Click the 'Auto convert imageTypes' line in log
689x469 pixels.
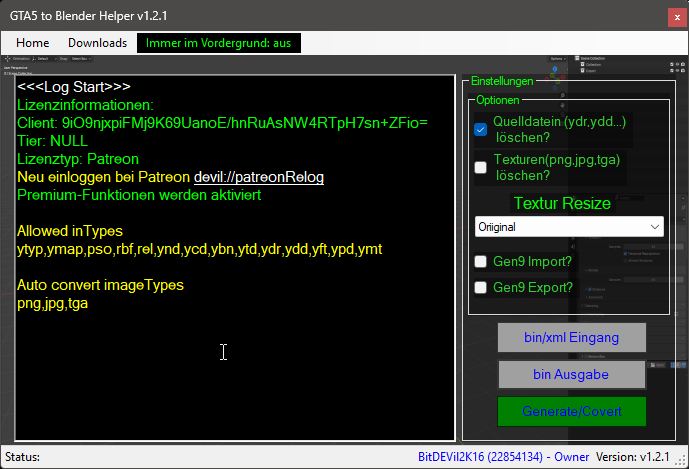[100, 285]
